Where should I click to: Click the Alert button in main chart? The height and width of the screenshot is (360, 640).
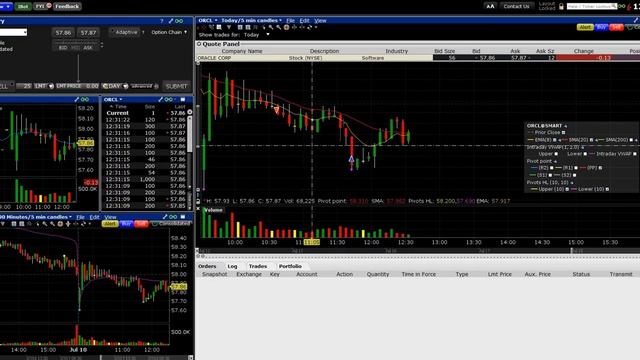pyautogui.click(x=585, y=27)
